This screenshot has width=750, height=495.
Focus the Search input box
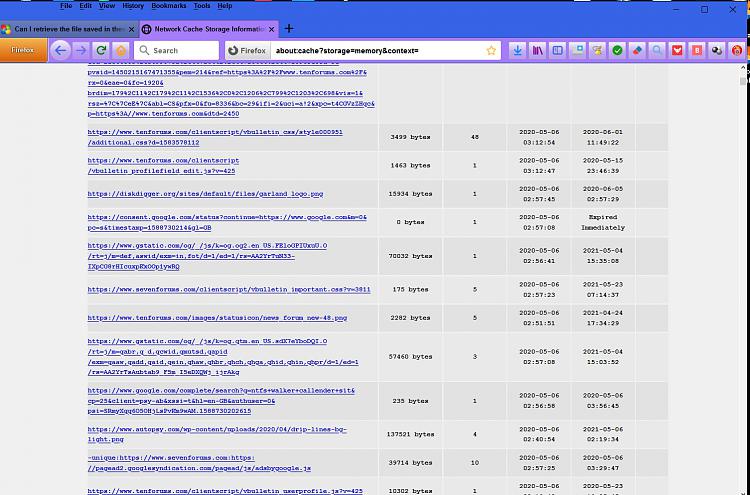pyautogui.click(x=176, y=50)
